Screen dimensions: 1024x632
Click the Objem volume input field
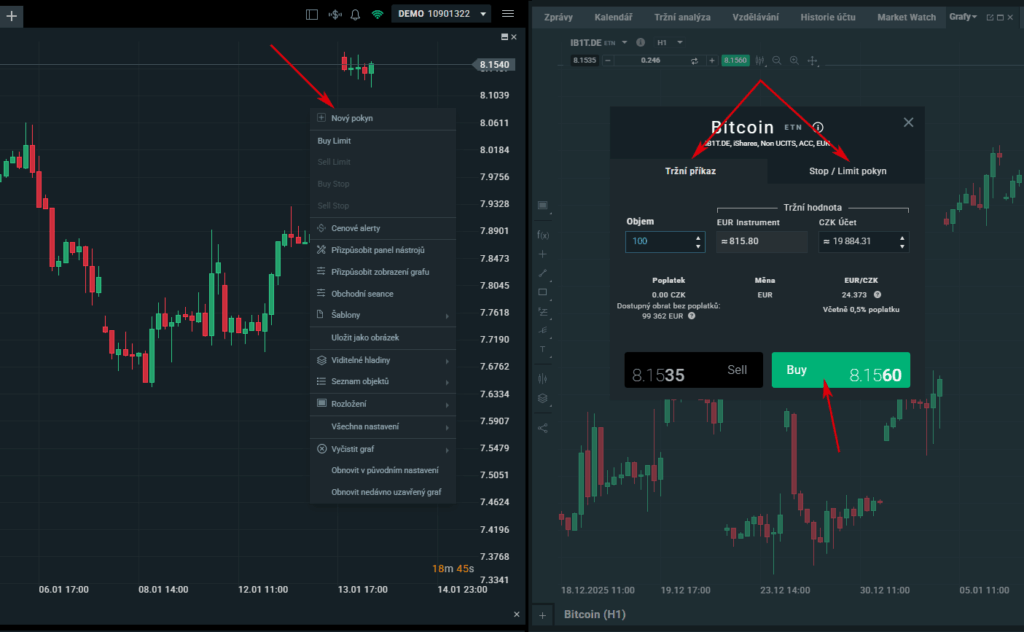click(655, 242)
